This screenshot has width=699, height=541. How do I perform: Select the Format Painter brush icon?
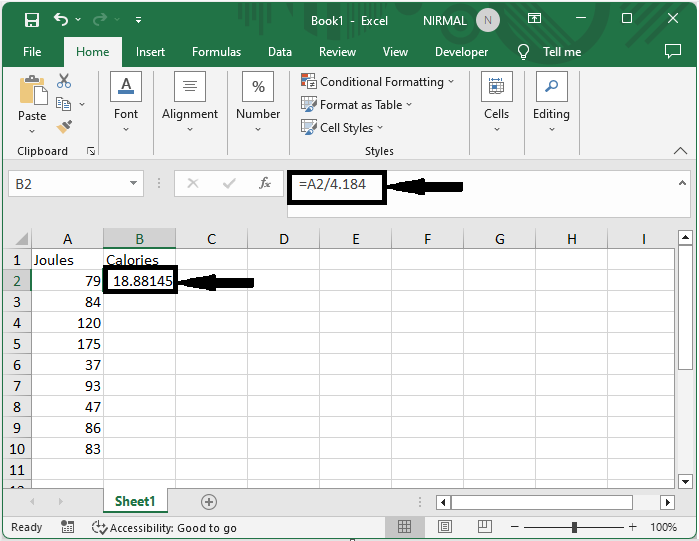(64, 127)
